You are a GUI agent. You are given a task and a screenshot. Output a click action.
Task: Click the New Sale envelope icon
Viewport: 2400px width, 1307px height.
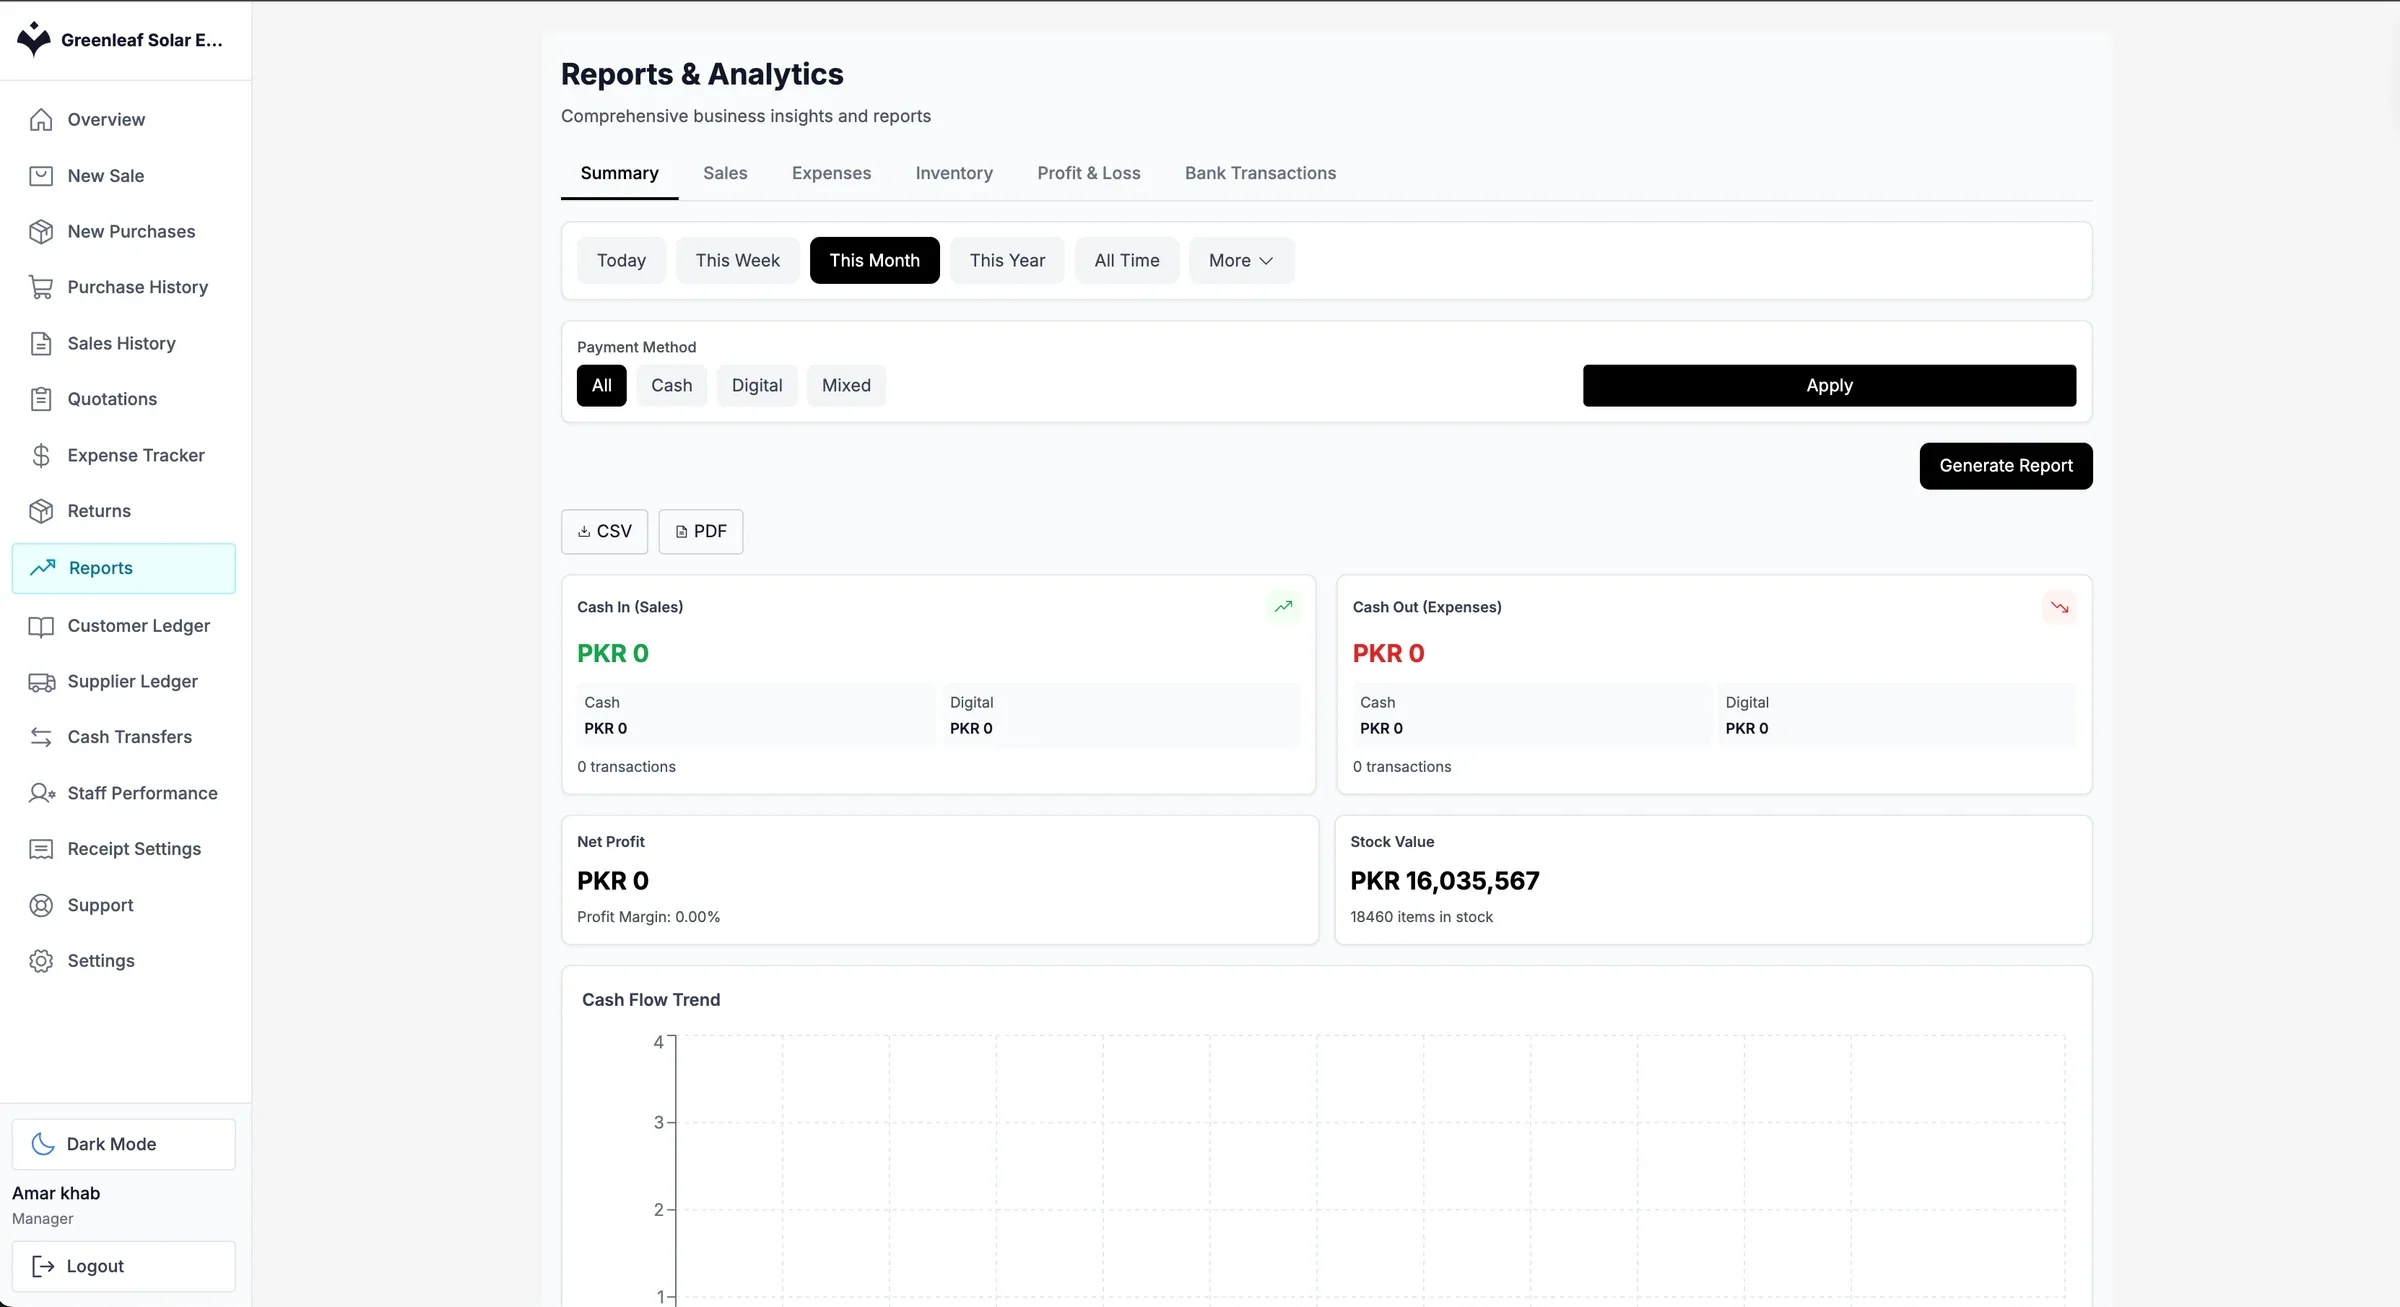coord(41,176)
